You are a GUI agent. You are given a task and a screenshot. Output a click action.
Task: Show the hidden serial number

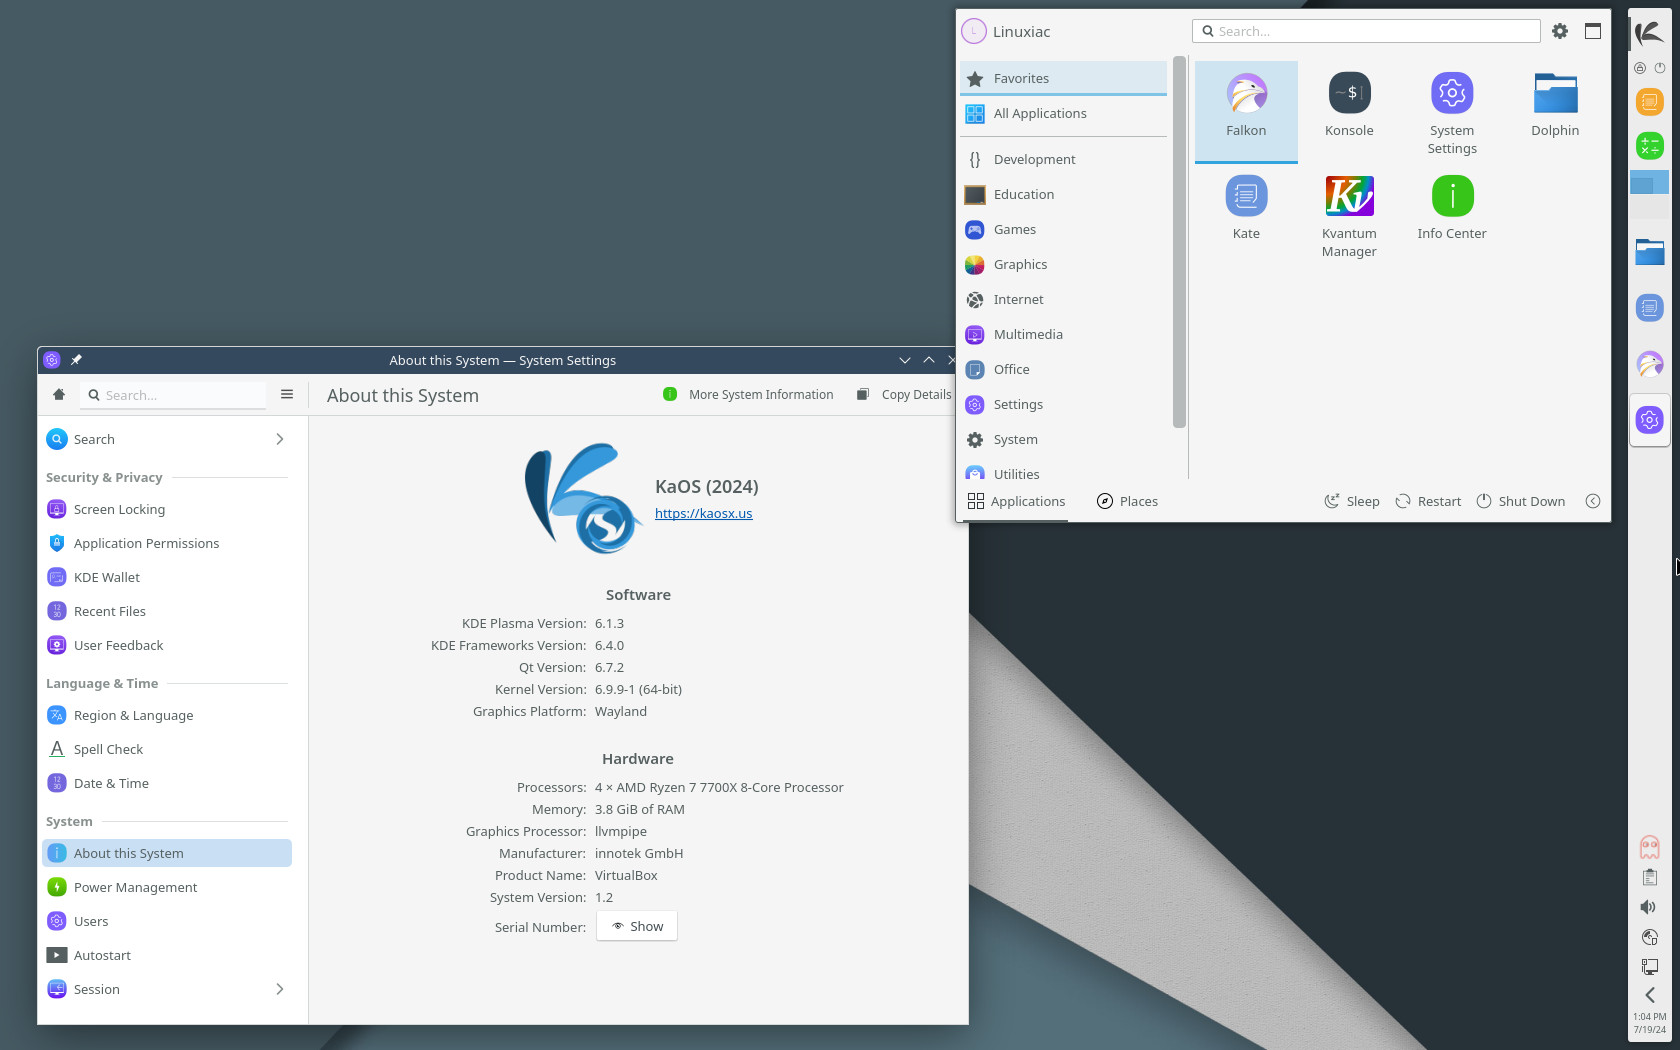[x=637, y=926]
